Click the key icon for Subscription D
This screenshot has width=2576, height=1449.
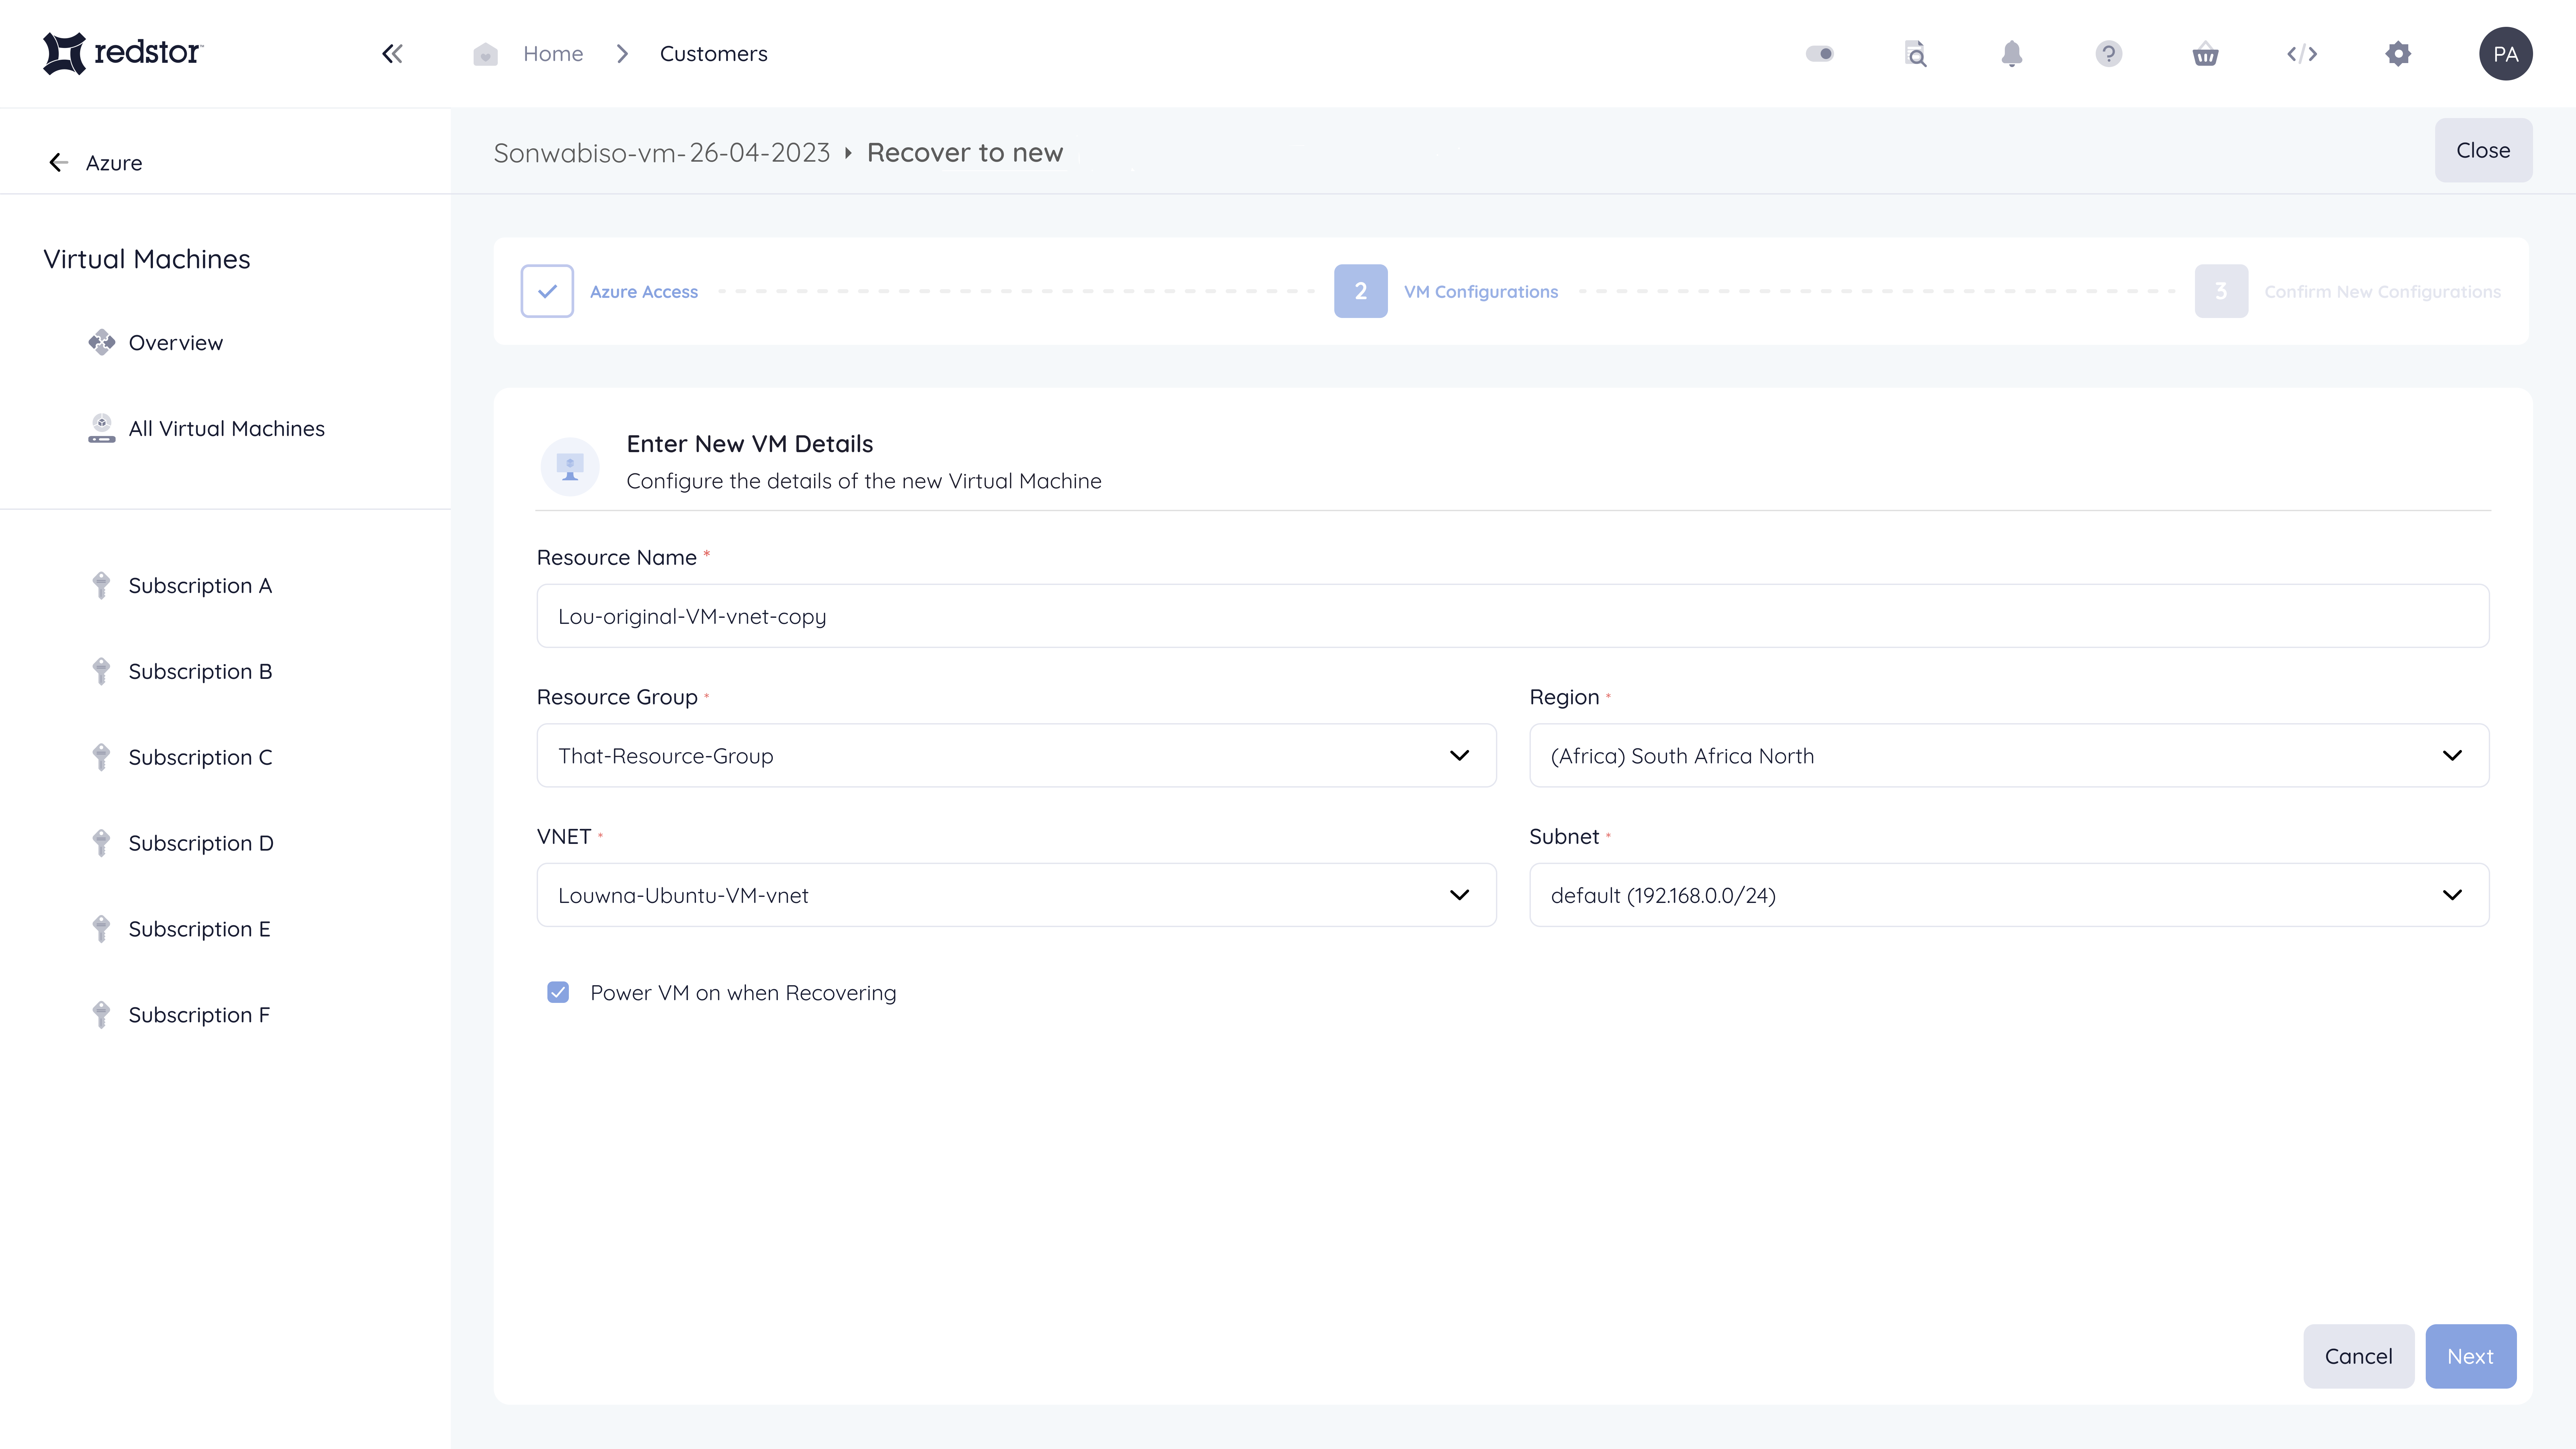tap(101, 843)
